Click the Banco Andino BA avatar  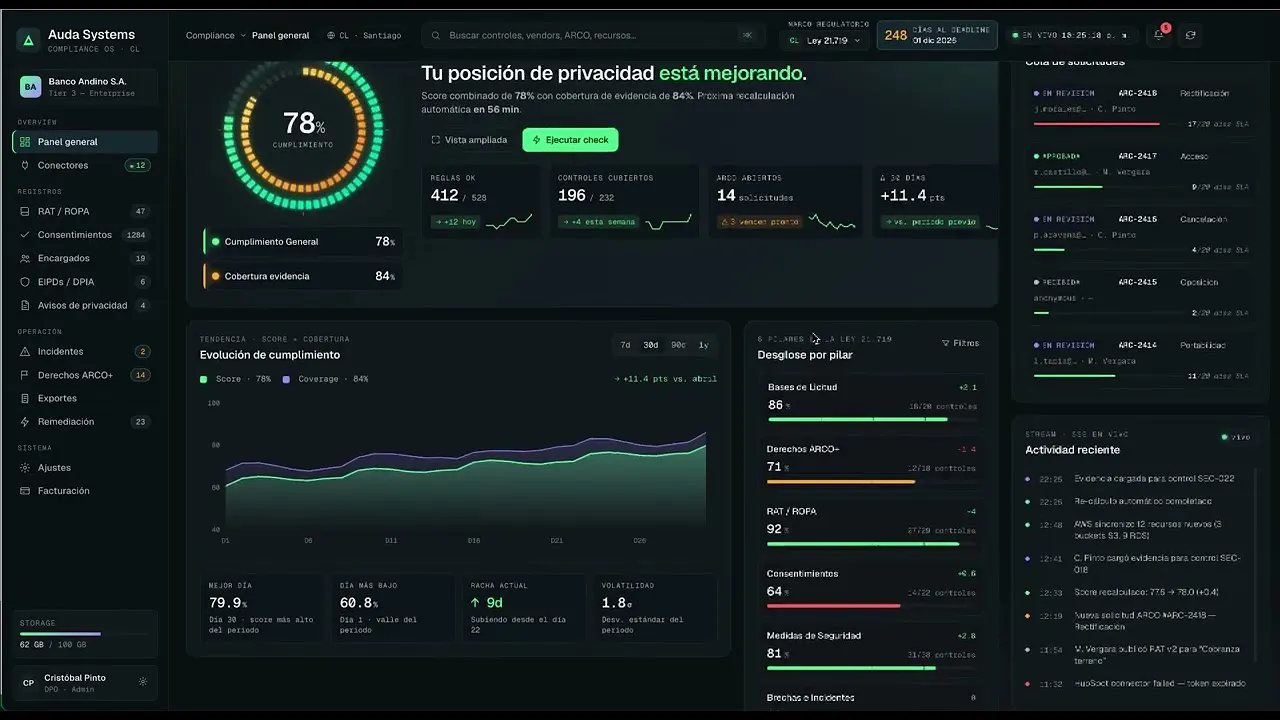(30, 87)
